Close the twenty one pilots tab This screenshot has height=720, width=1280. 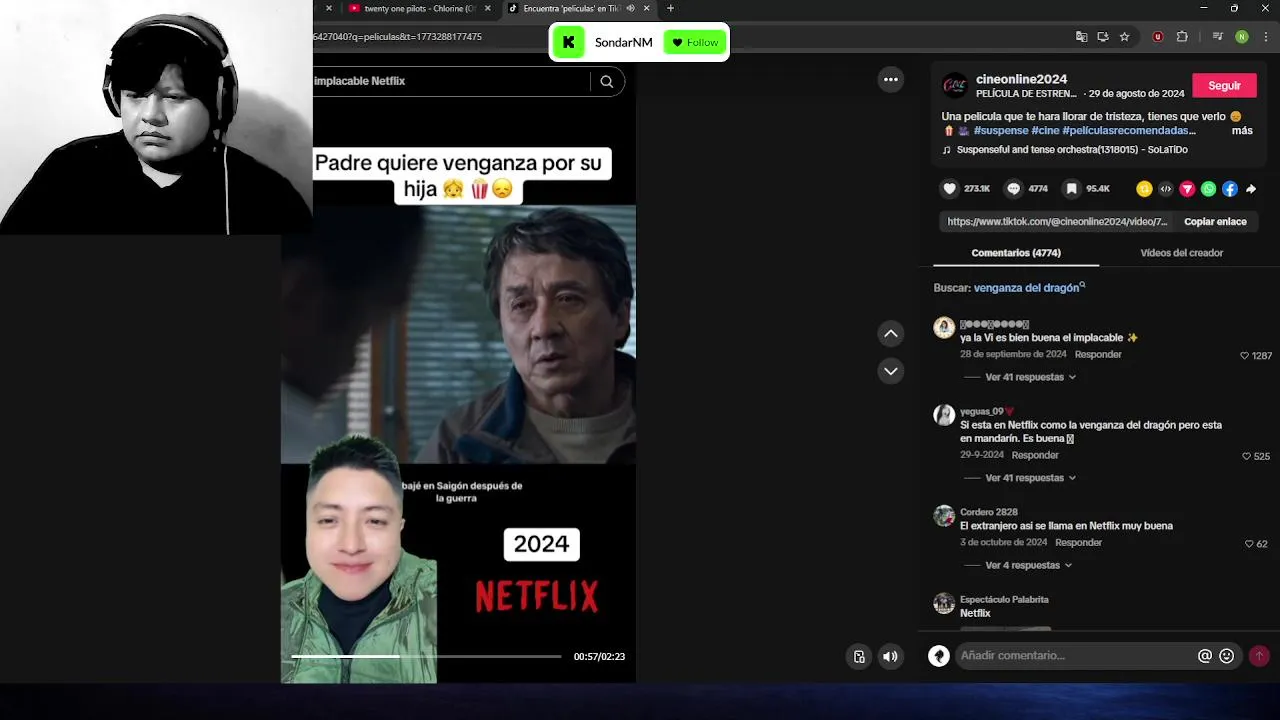487,8
